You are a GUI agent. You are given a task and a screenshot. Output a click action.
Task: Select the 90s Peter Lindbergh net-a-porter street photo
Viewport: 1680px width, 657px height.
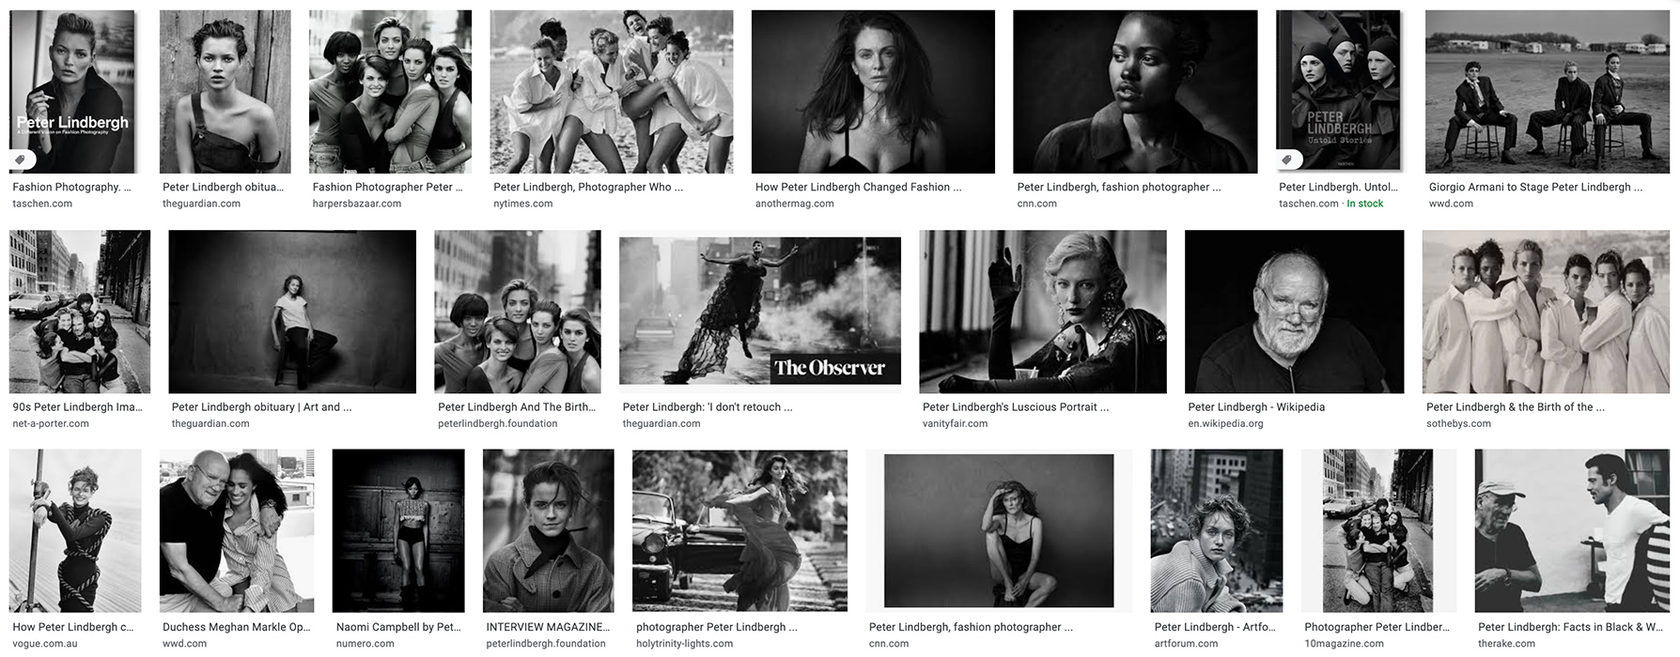point(79,312)
